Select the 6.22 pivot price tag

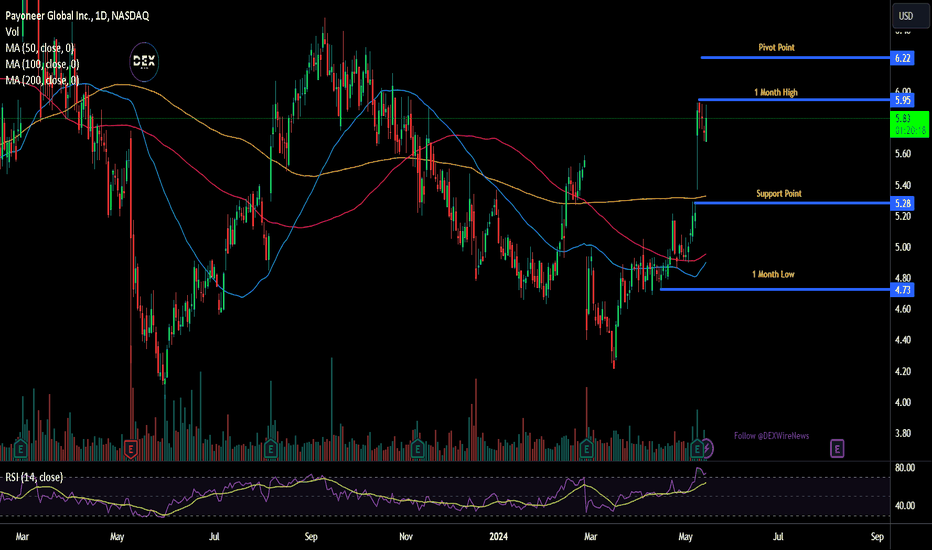(x=902, y=58)
